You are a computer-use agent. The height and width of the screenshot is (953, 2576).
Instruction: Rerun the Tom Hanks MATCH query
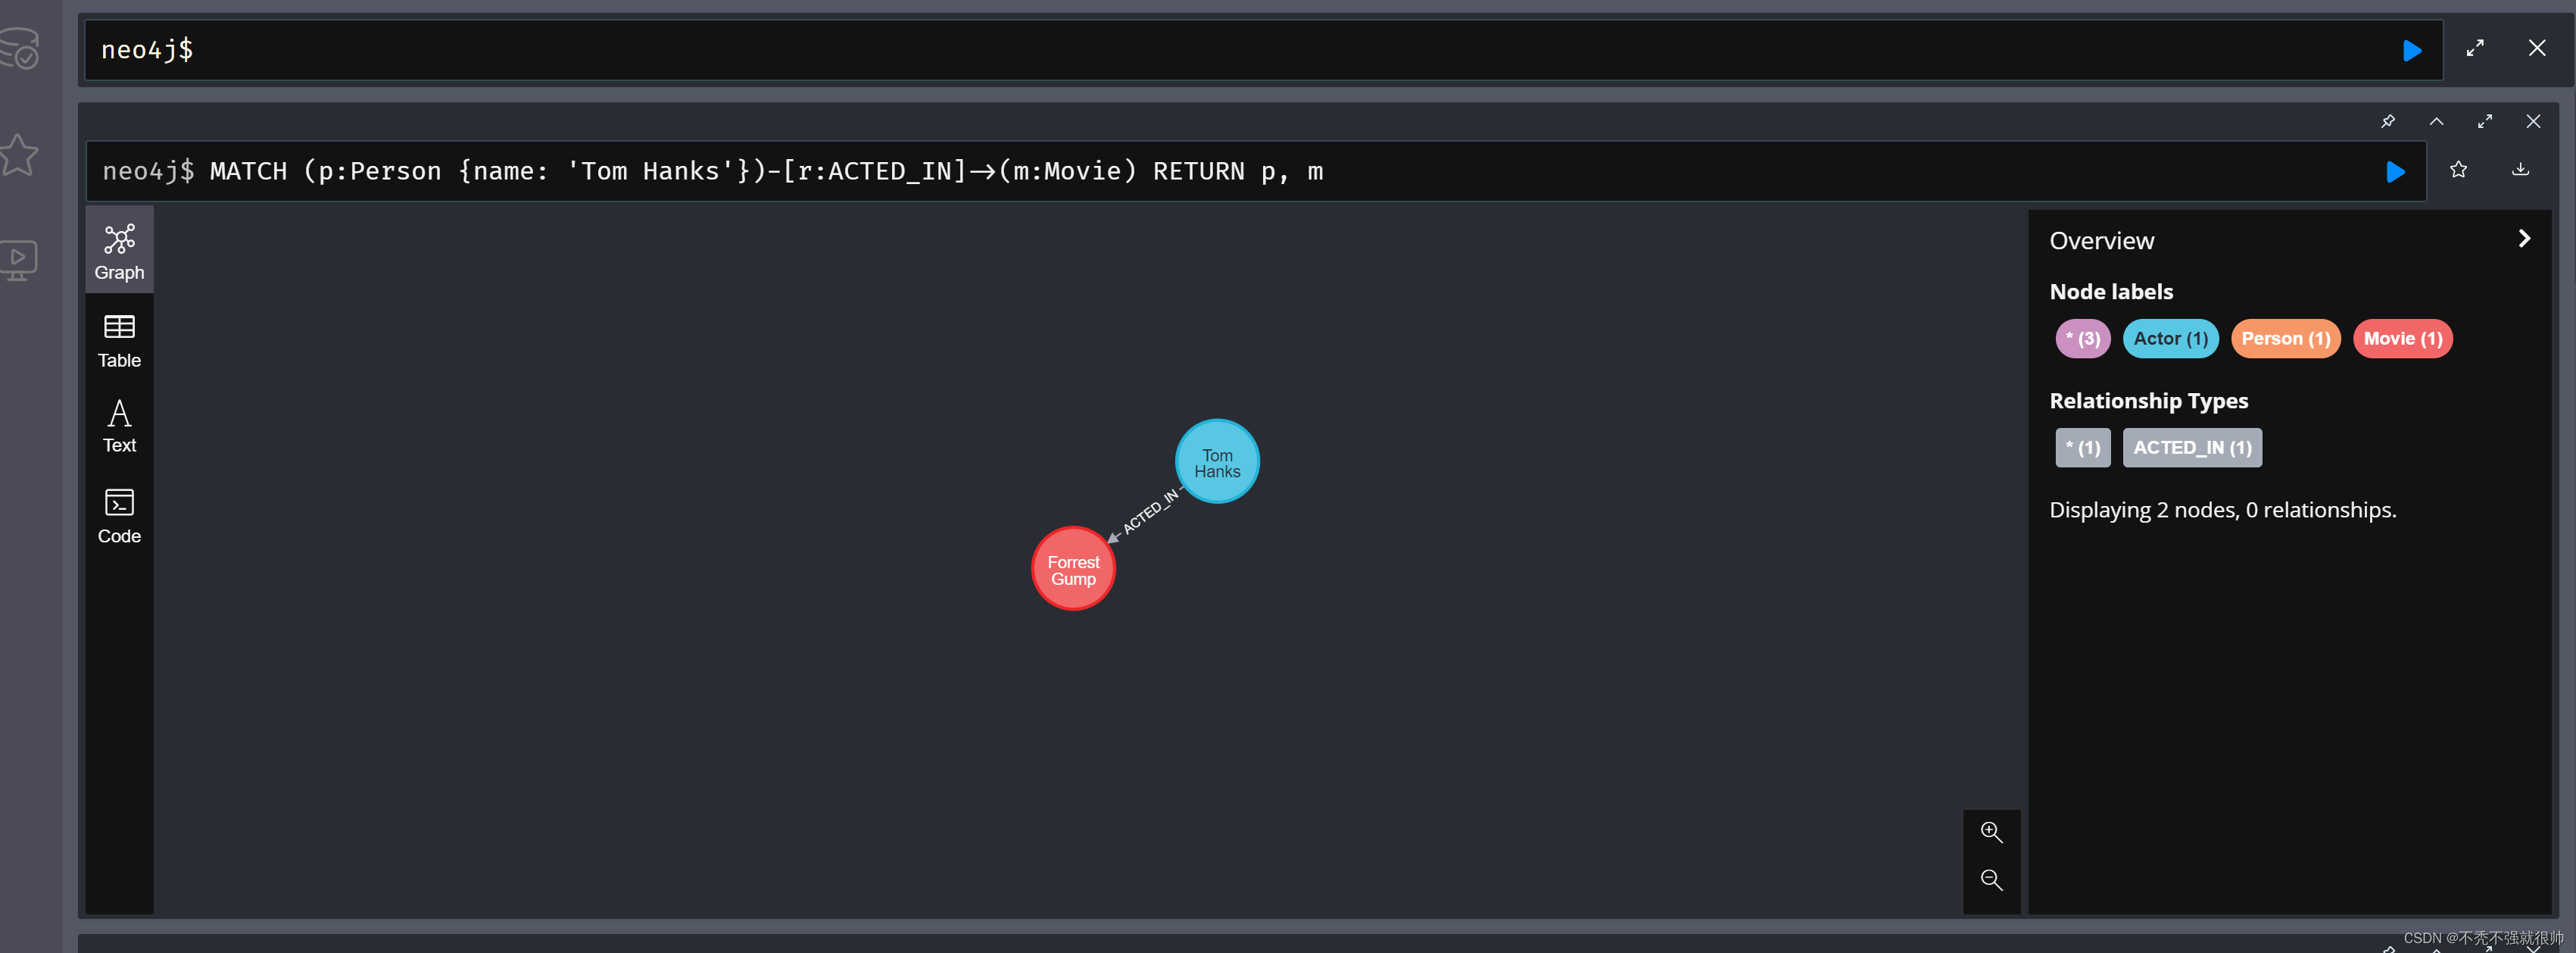(2395, 172)
